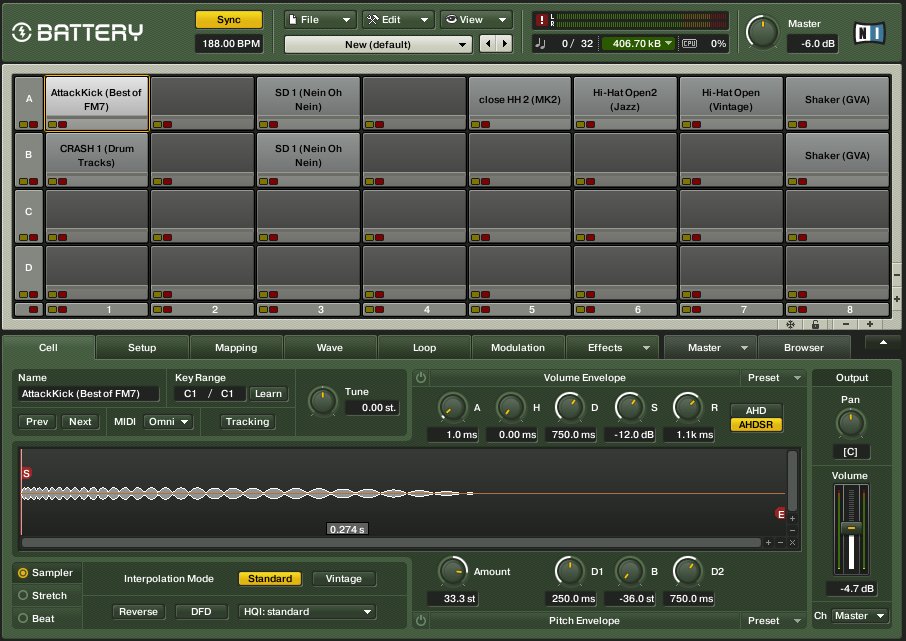Load the next kit with right arrow
This screenshot has height=641, width=906.
pos(504,43)
